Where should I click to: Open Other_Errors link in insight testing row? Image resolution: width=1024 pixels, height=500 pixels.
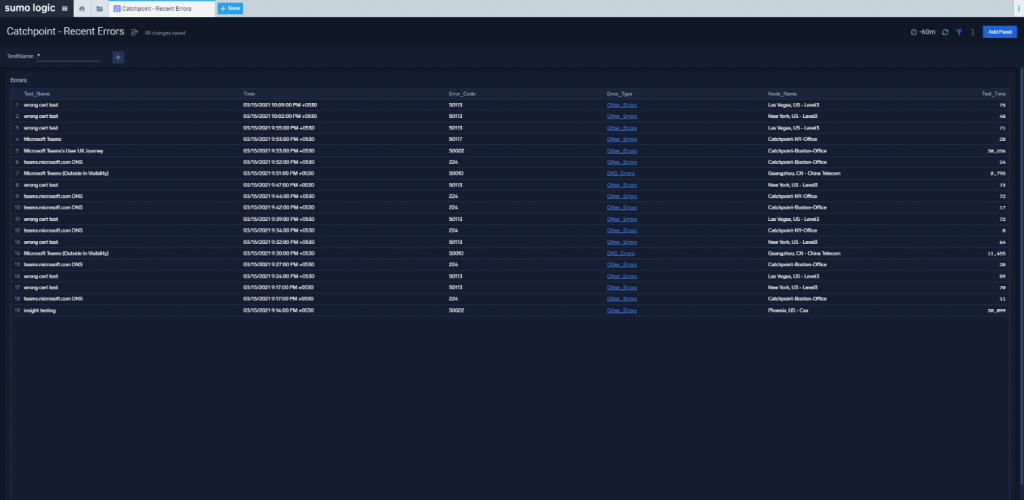(x=622, y=311)
